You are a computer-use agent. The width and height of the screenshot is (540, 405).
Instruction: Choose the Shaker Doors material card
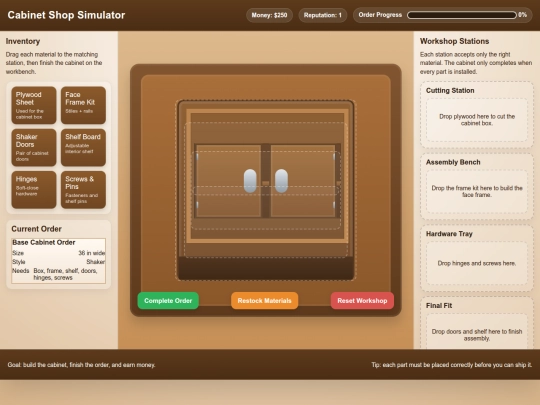click(x=34, y=147)
